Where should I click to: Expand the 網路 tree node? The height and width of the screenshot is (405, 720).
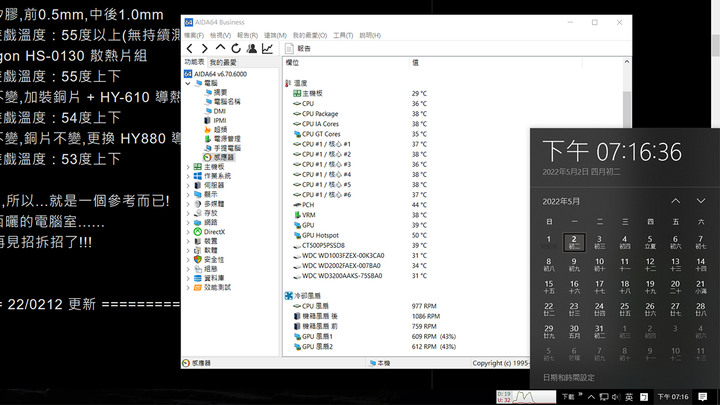pos(188,223)
